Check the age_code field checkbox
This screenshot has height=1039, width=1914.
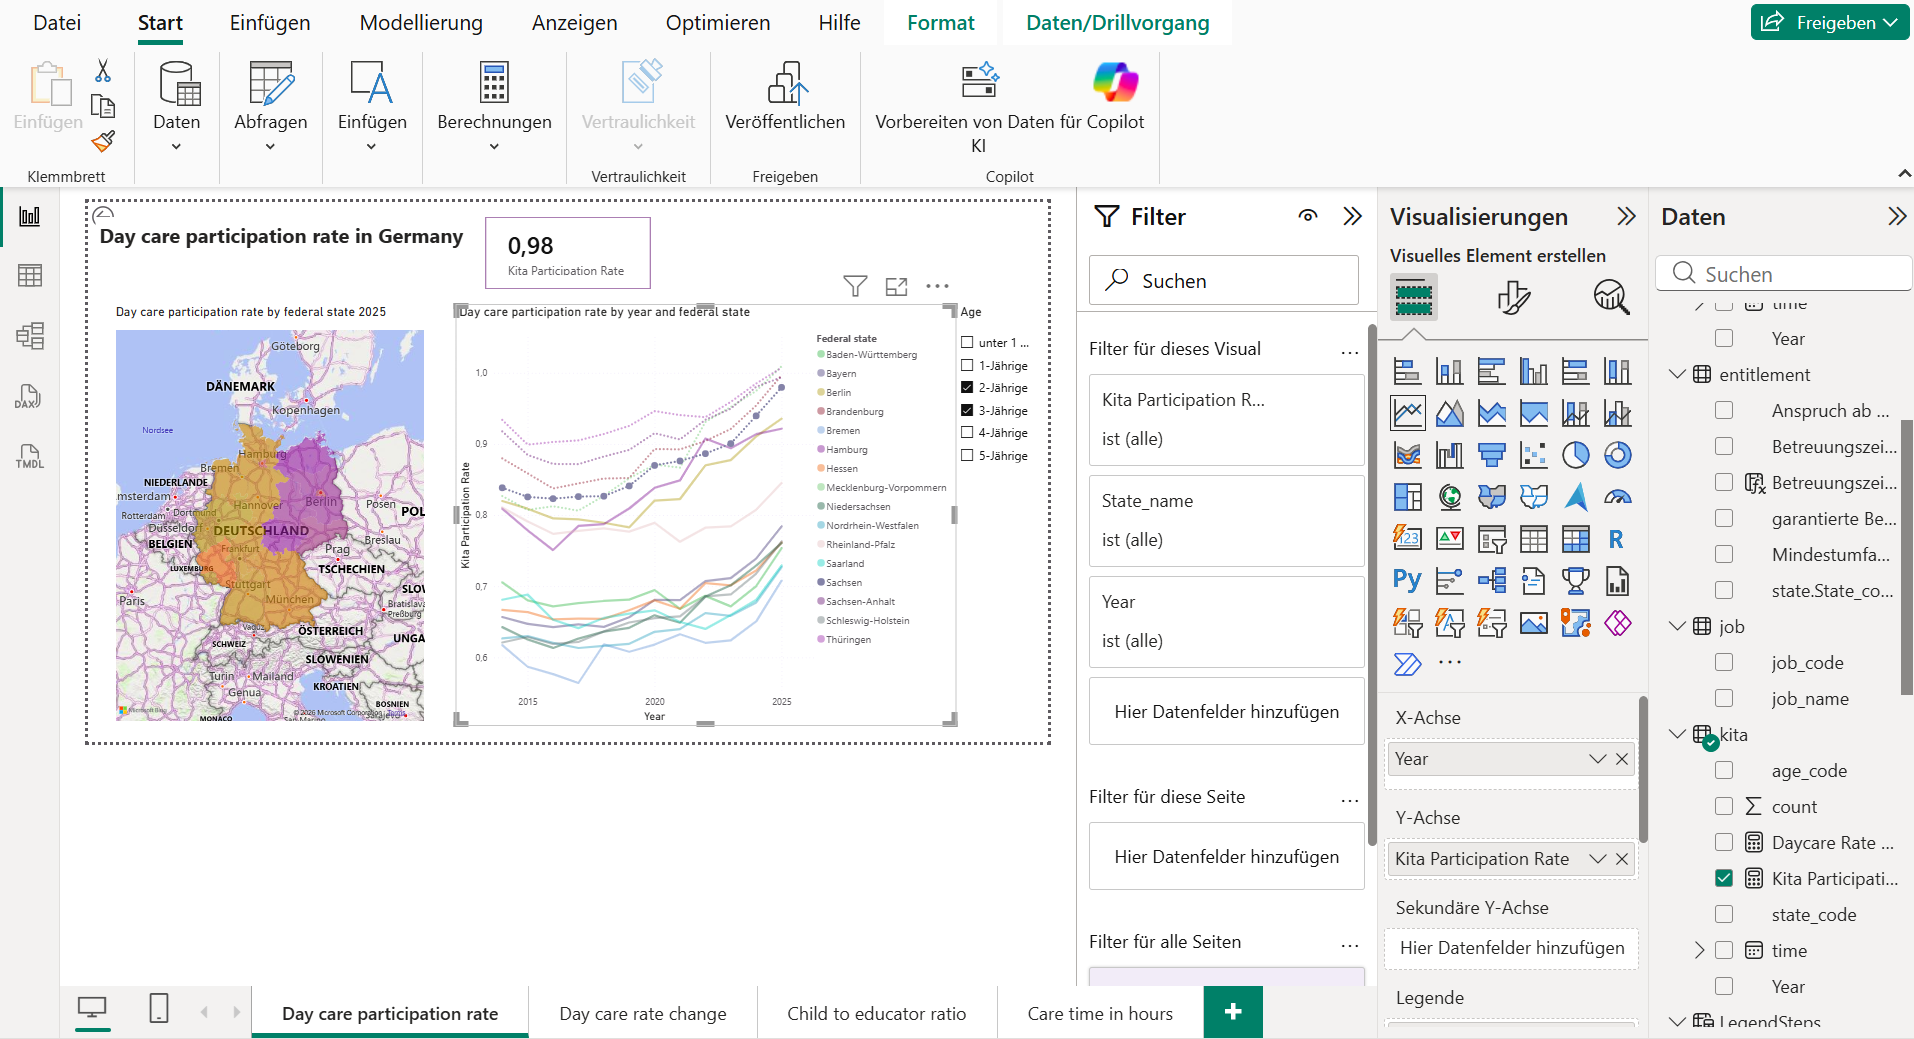pyautogui.click(x=1724, y=771)
